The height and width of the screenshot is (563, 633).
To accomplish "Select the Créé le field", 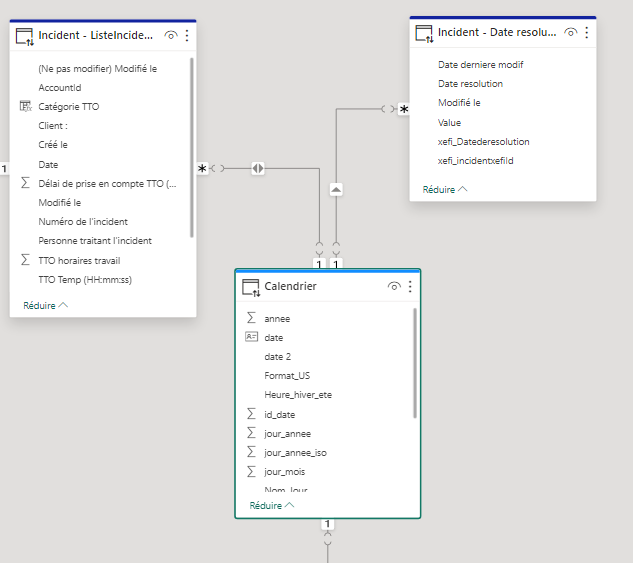I will coord(53,144).
